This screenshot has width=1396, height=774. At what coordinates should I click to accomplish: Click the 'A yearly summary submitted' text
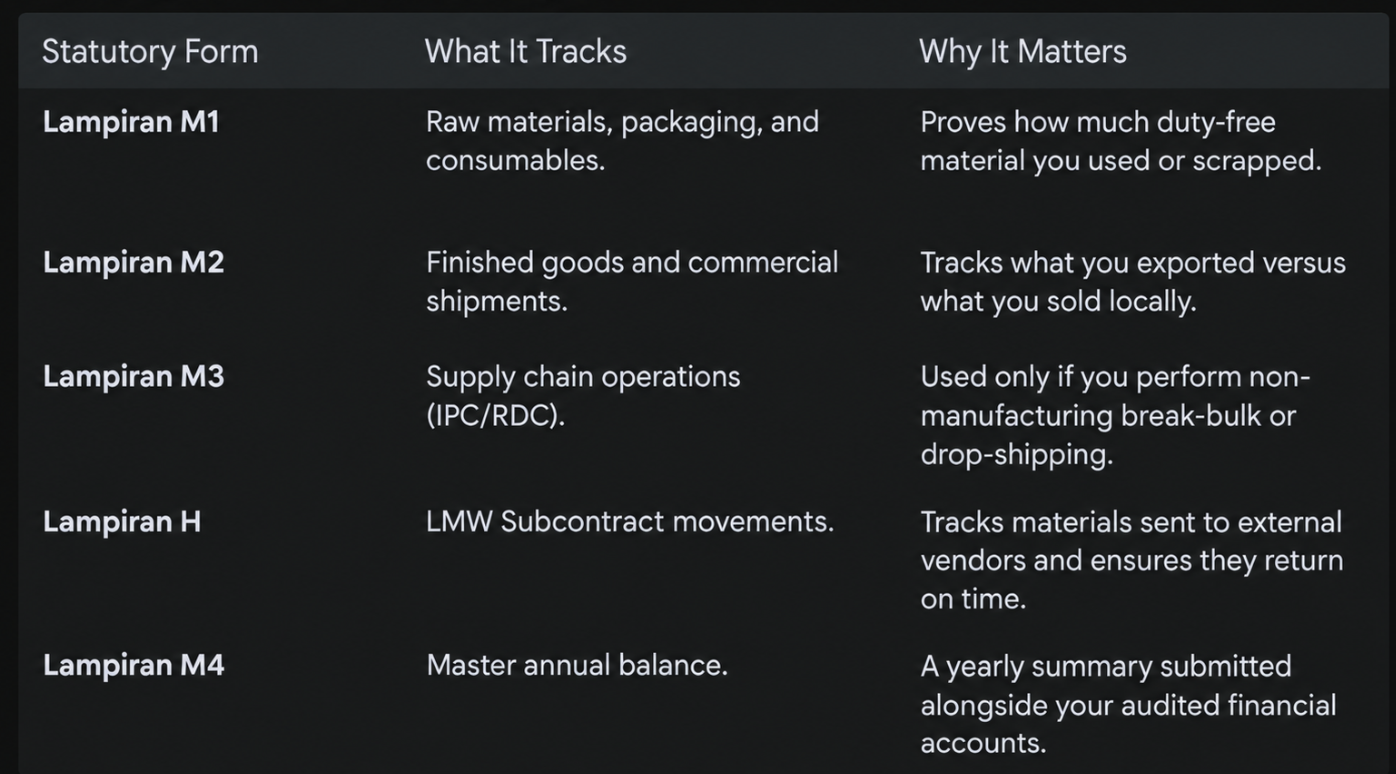(1106, 666)
